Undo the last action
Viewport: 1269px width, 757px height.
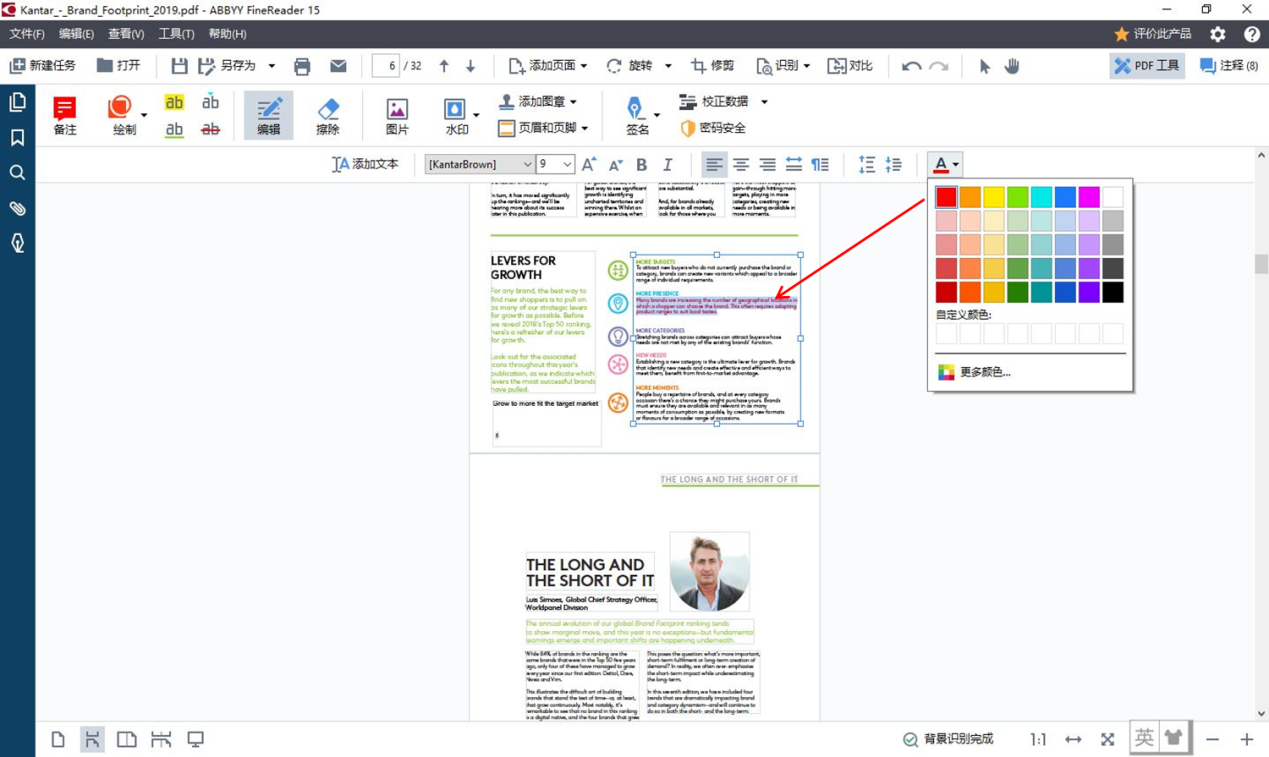(x=911, y=66)
